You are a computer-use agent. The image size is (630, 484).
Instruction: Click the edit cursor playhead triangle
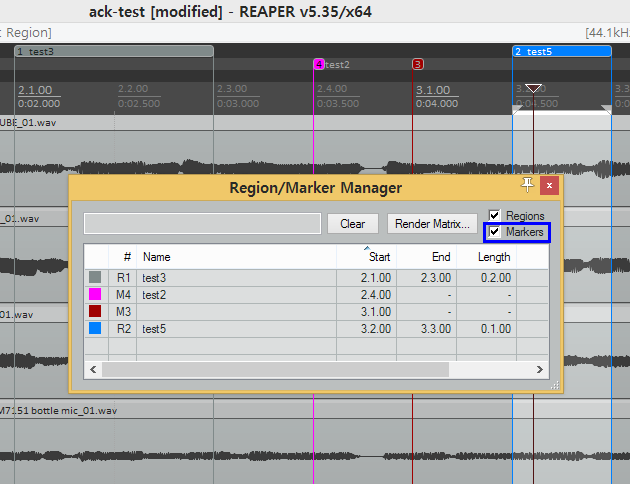click(533, 88)
